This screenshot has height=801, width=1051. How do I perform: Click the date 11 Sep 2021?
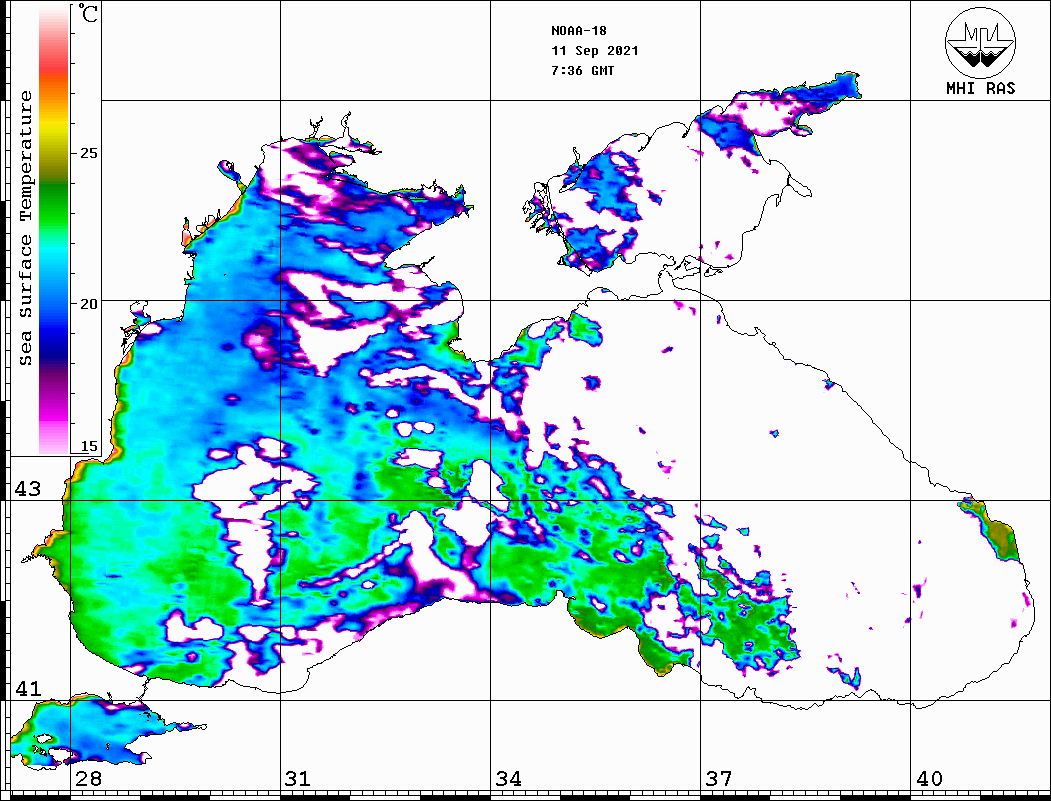[x=594, y=51]
